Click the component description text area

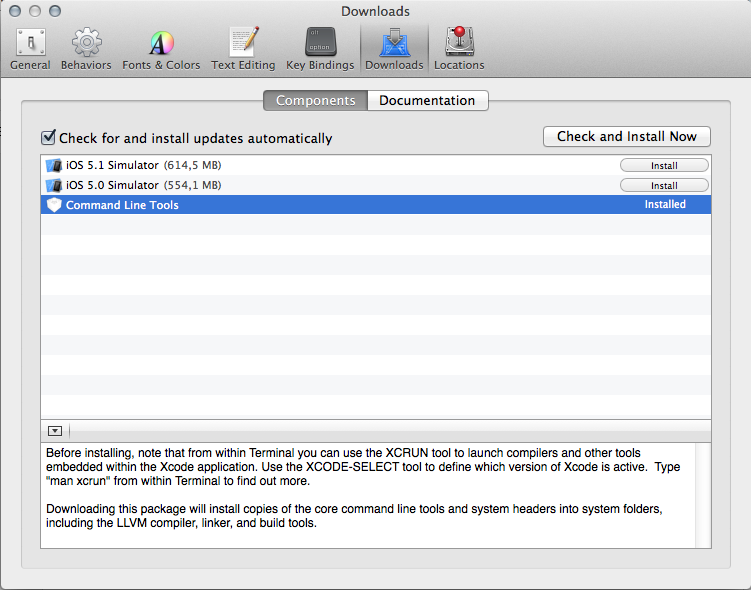(x=368, y=495)
